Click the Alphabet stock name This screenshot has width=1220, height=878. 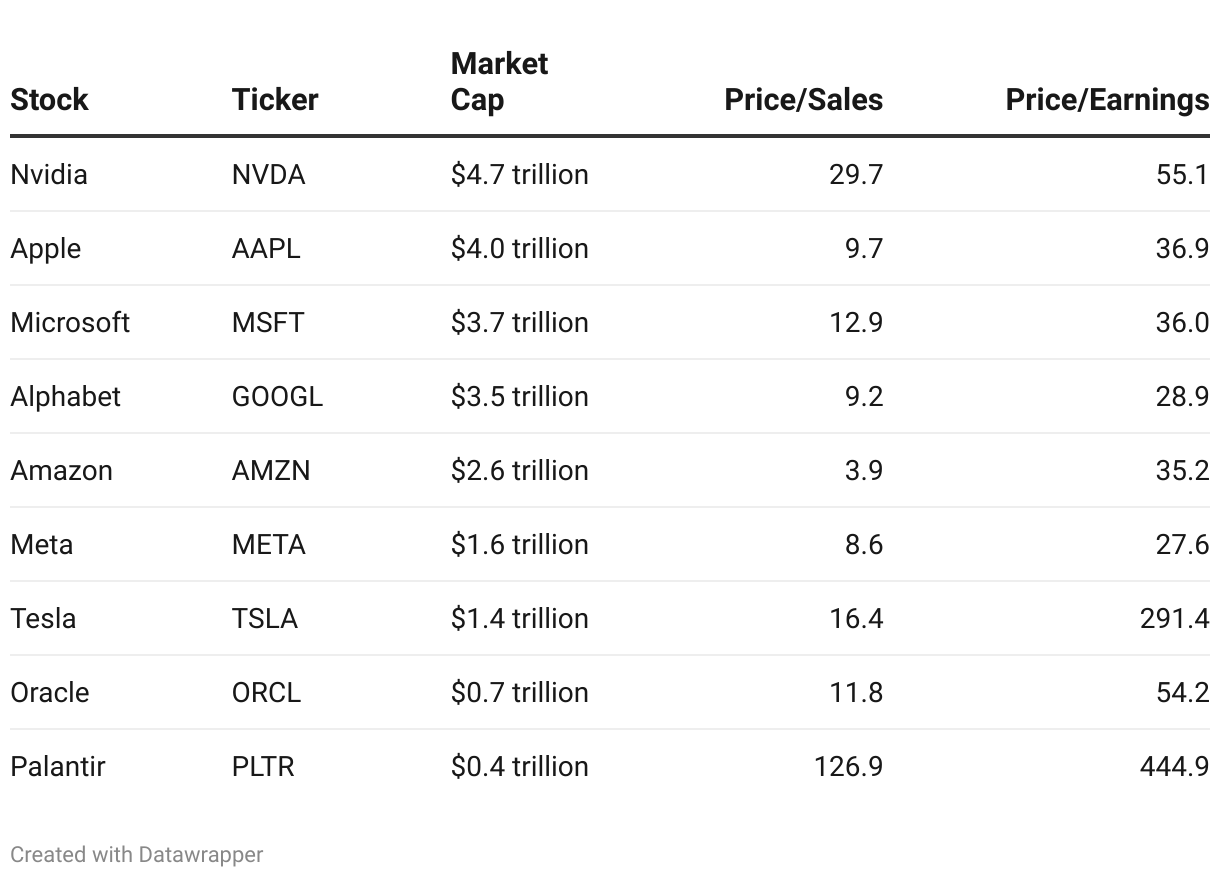[x=65, y=397]
